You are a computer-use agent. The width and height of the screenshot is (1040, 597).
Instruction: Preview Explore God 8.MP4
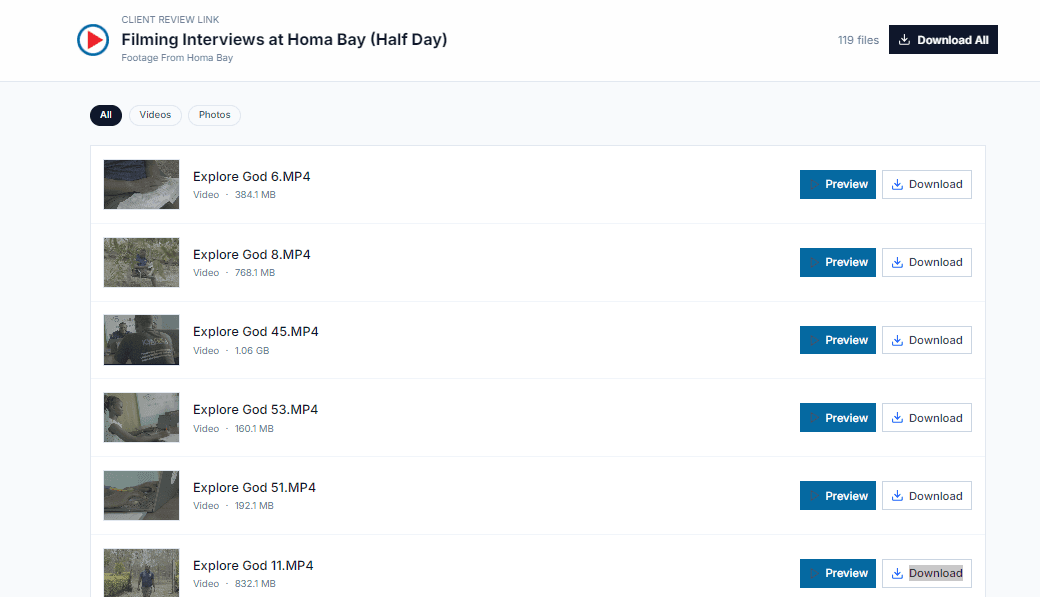838,263
